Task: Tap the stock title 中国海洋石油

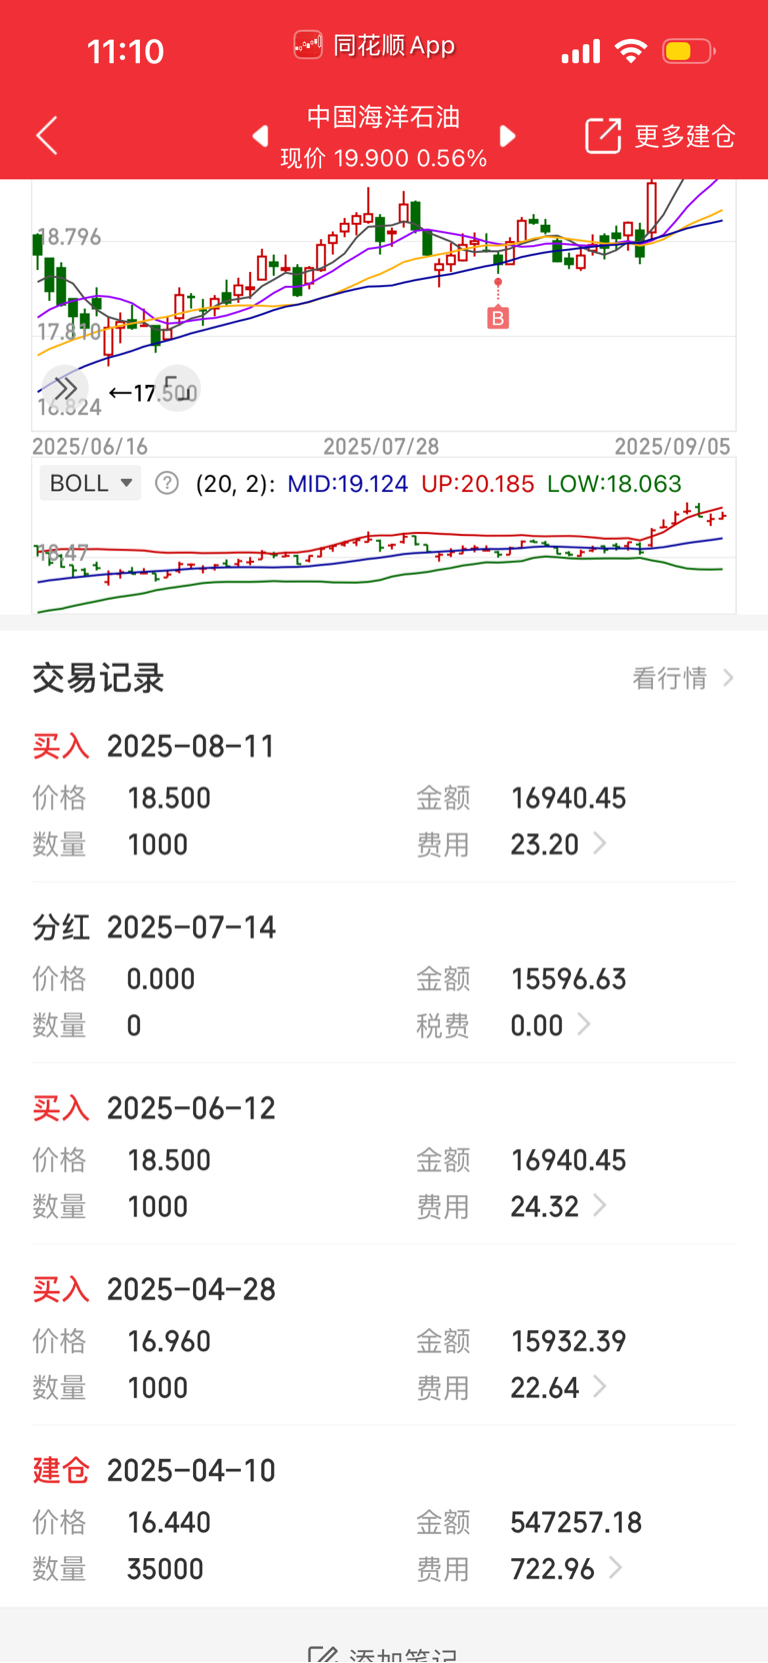Action: pos(383,117)
